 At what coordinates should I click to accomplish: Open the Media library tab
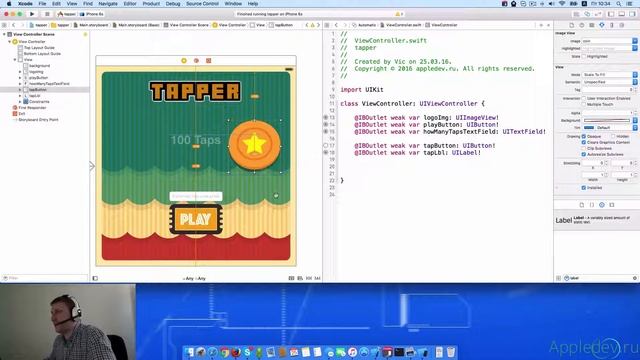[611, 205]
